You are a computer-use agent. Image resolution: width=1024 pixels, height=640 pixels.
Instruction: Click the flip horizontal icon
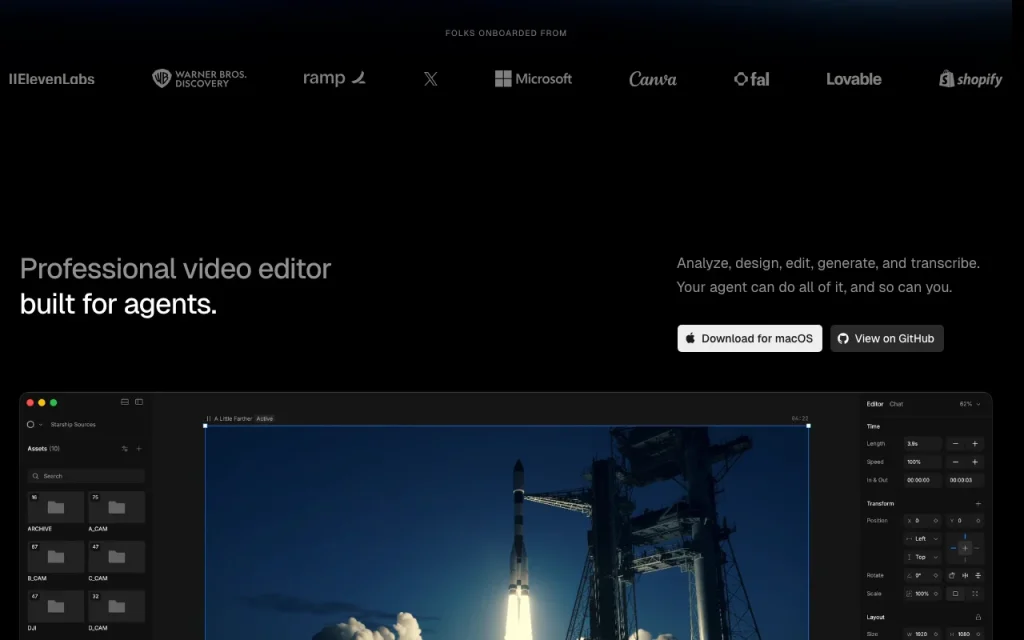(x=965, y=575)
